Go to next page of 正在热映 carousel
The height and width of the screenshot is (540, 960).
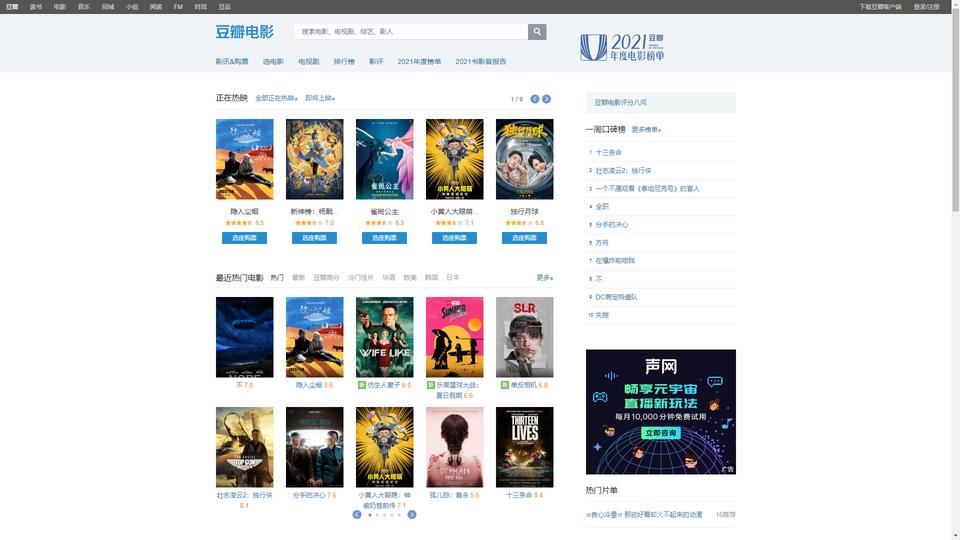pos(546,99)
